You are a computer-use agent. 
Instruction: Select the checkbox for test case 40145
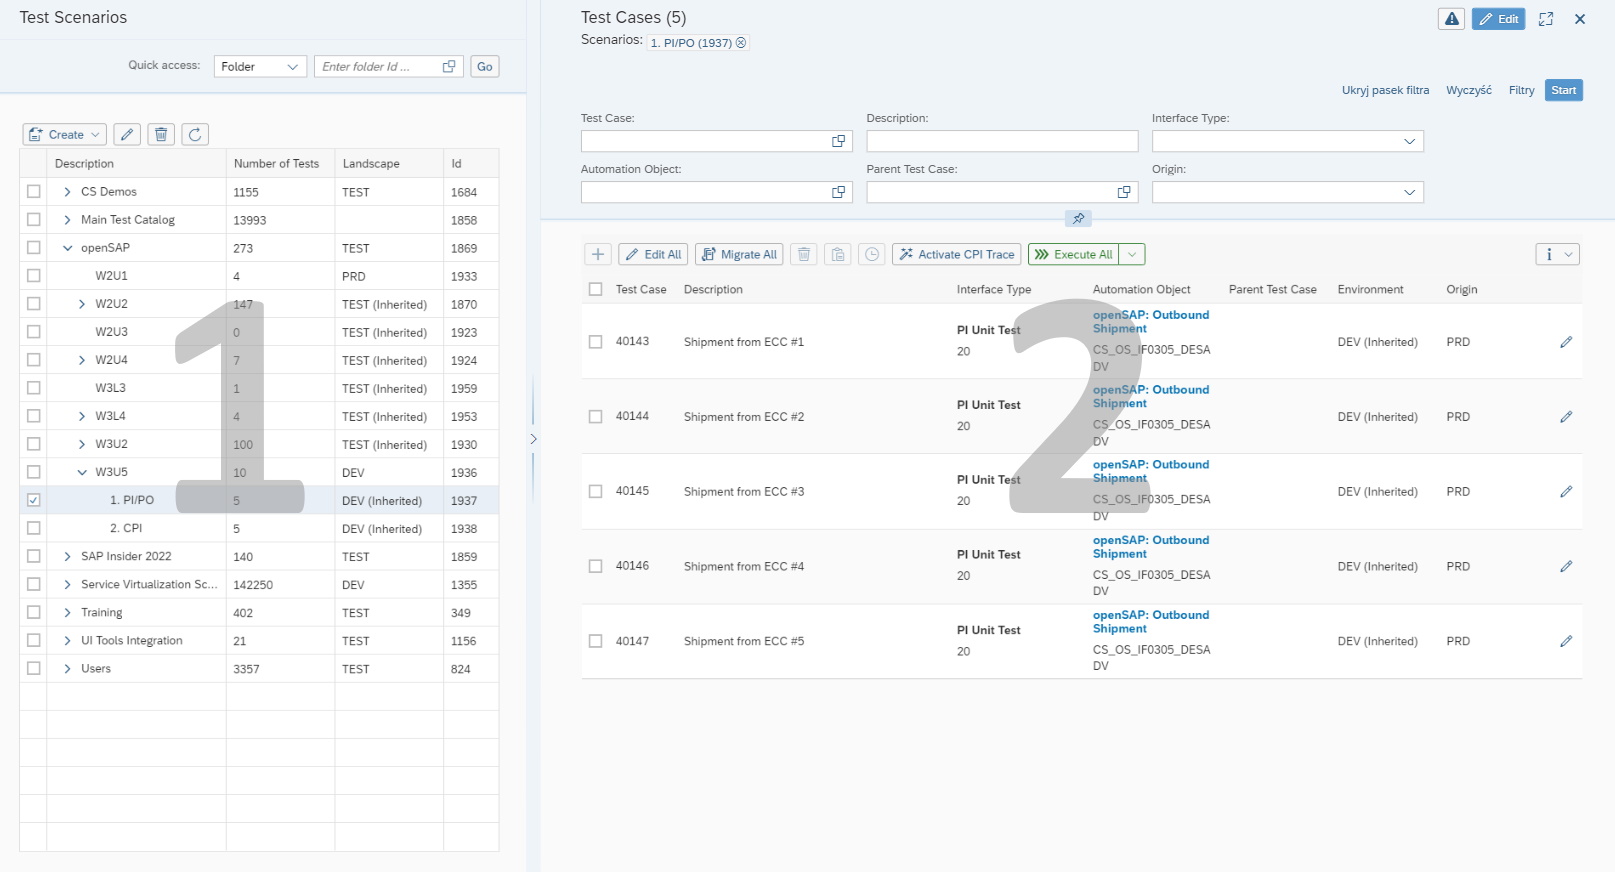(x=596, y=492)
